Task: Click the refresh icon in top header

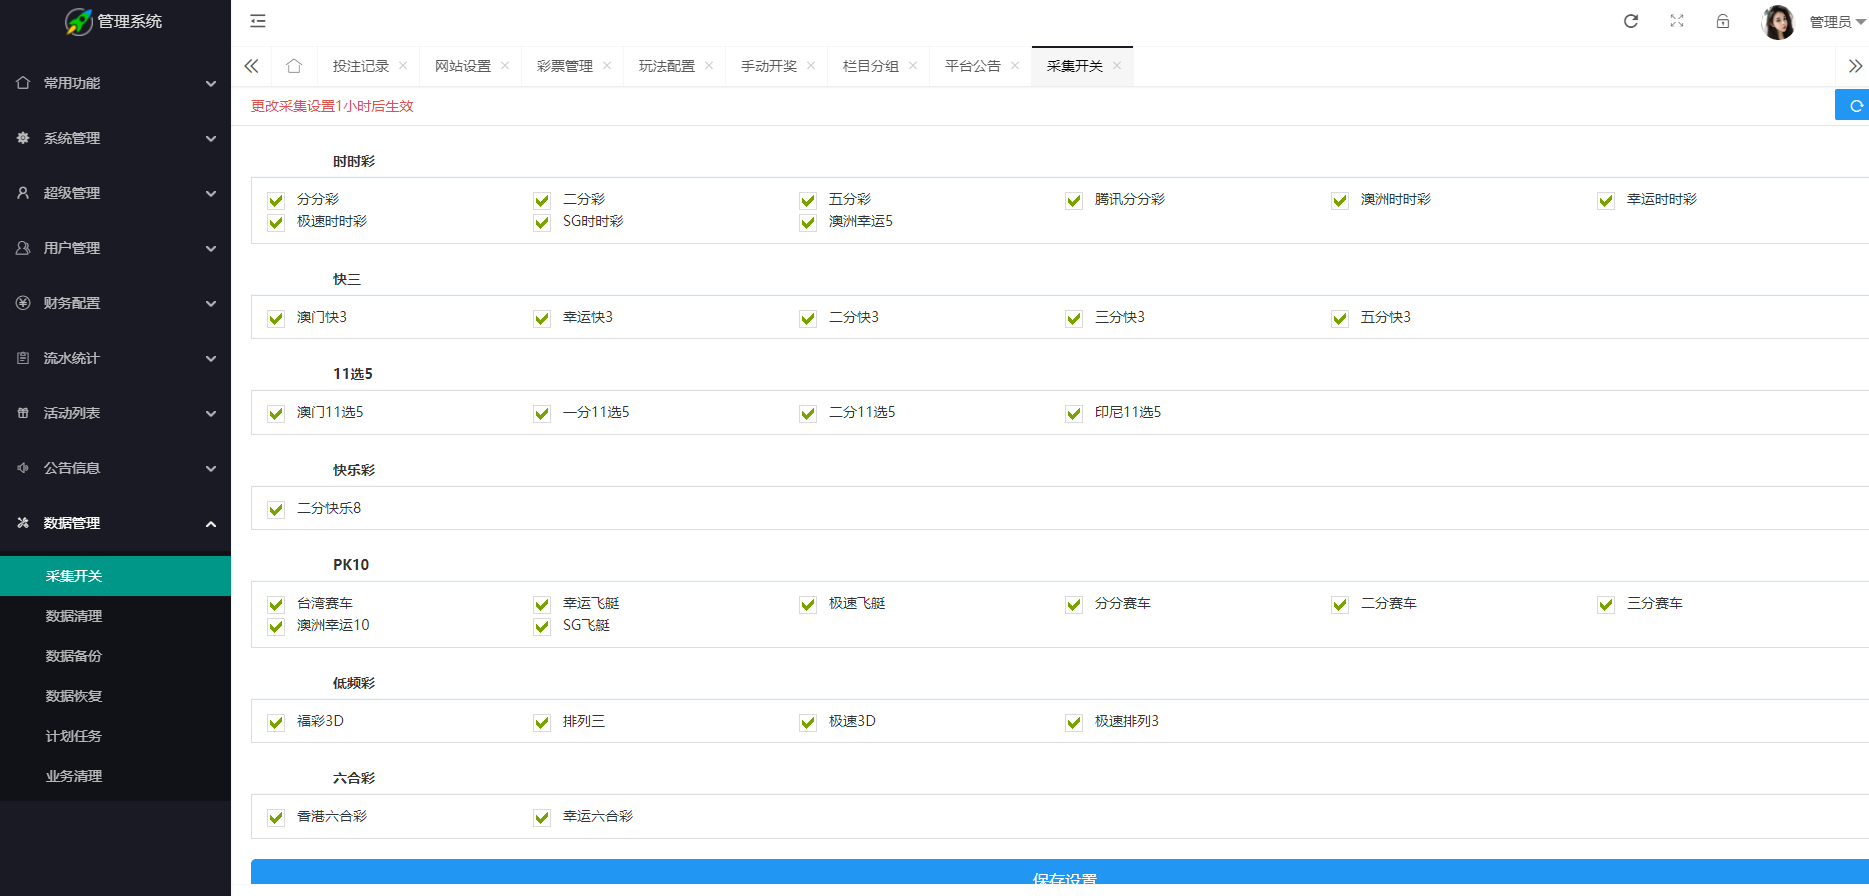Action: [x=1631, y=21]
